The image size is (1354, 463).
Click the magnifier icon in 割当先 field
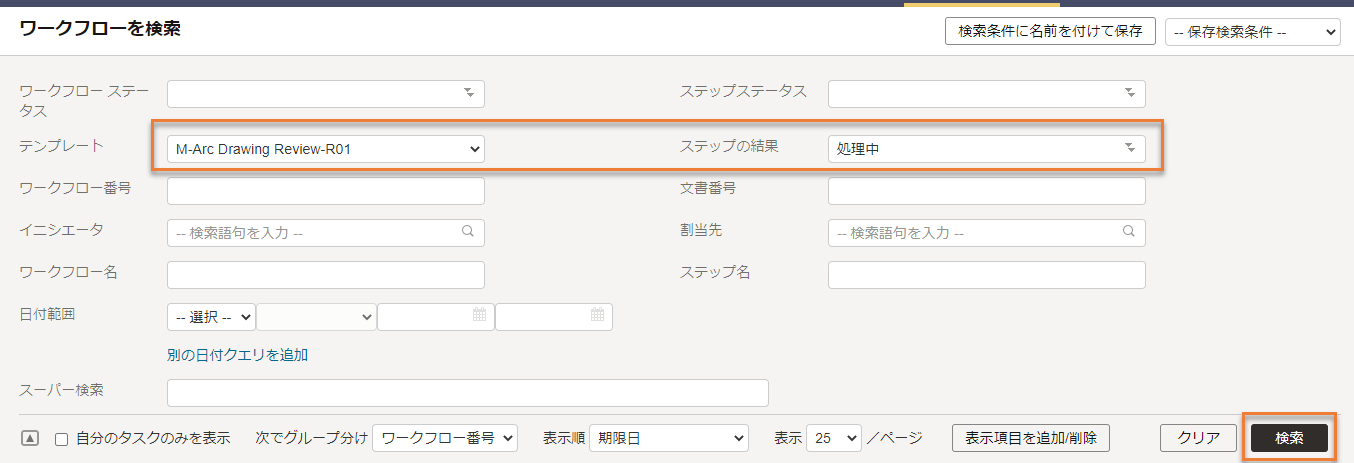click(x=1128, y=231)
